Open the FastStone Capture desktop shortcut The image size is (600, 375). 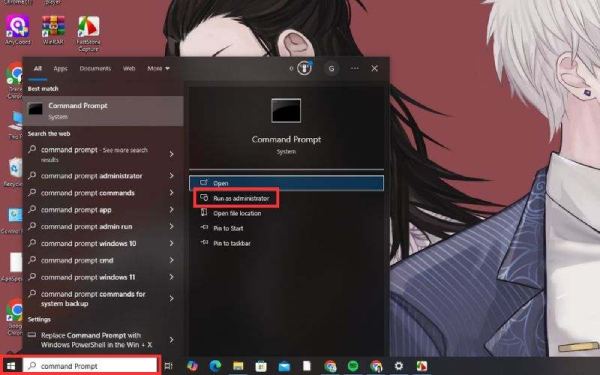point(88,34)
